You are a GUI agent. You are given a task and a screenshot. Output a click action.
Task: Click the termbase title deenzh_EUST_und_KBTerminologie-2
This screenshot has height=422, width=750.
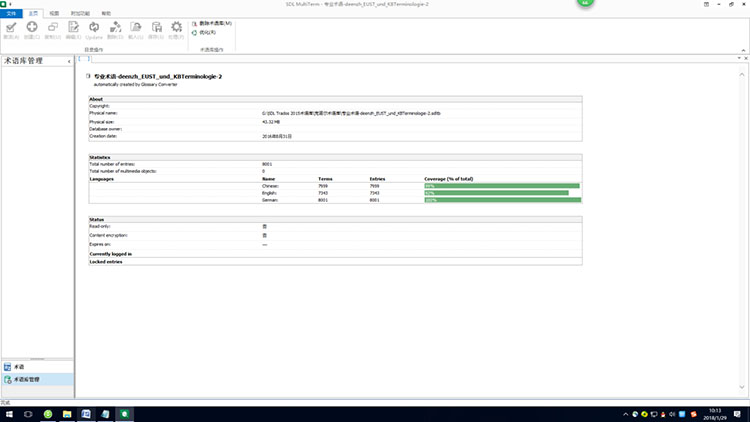(158, 77)
